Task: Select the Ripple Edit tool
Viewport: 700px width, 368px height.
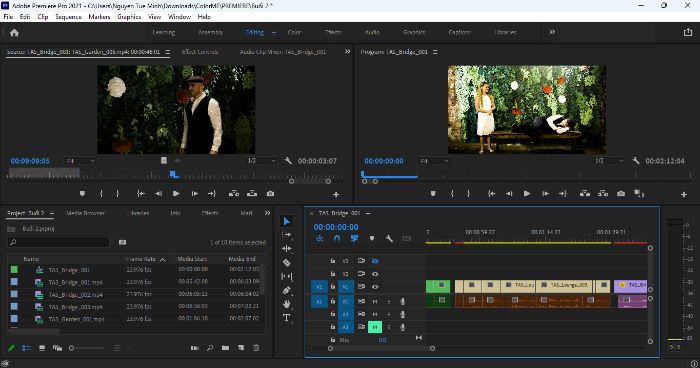Action: point(287,249)
